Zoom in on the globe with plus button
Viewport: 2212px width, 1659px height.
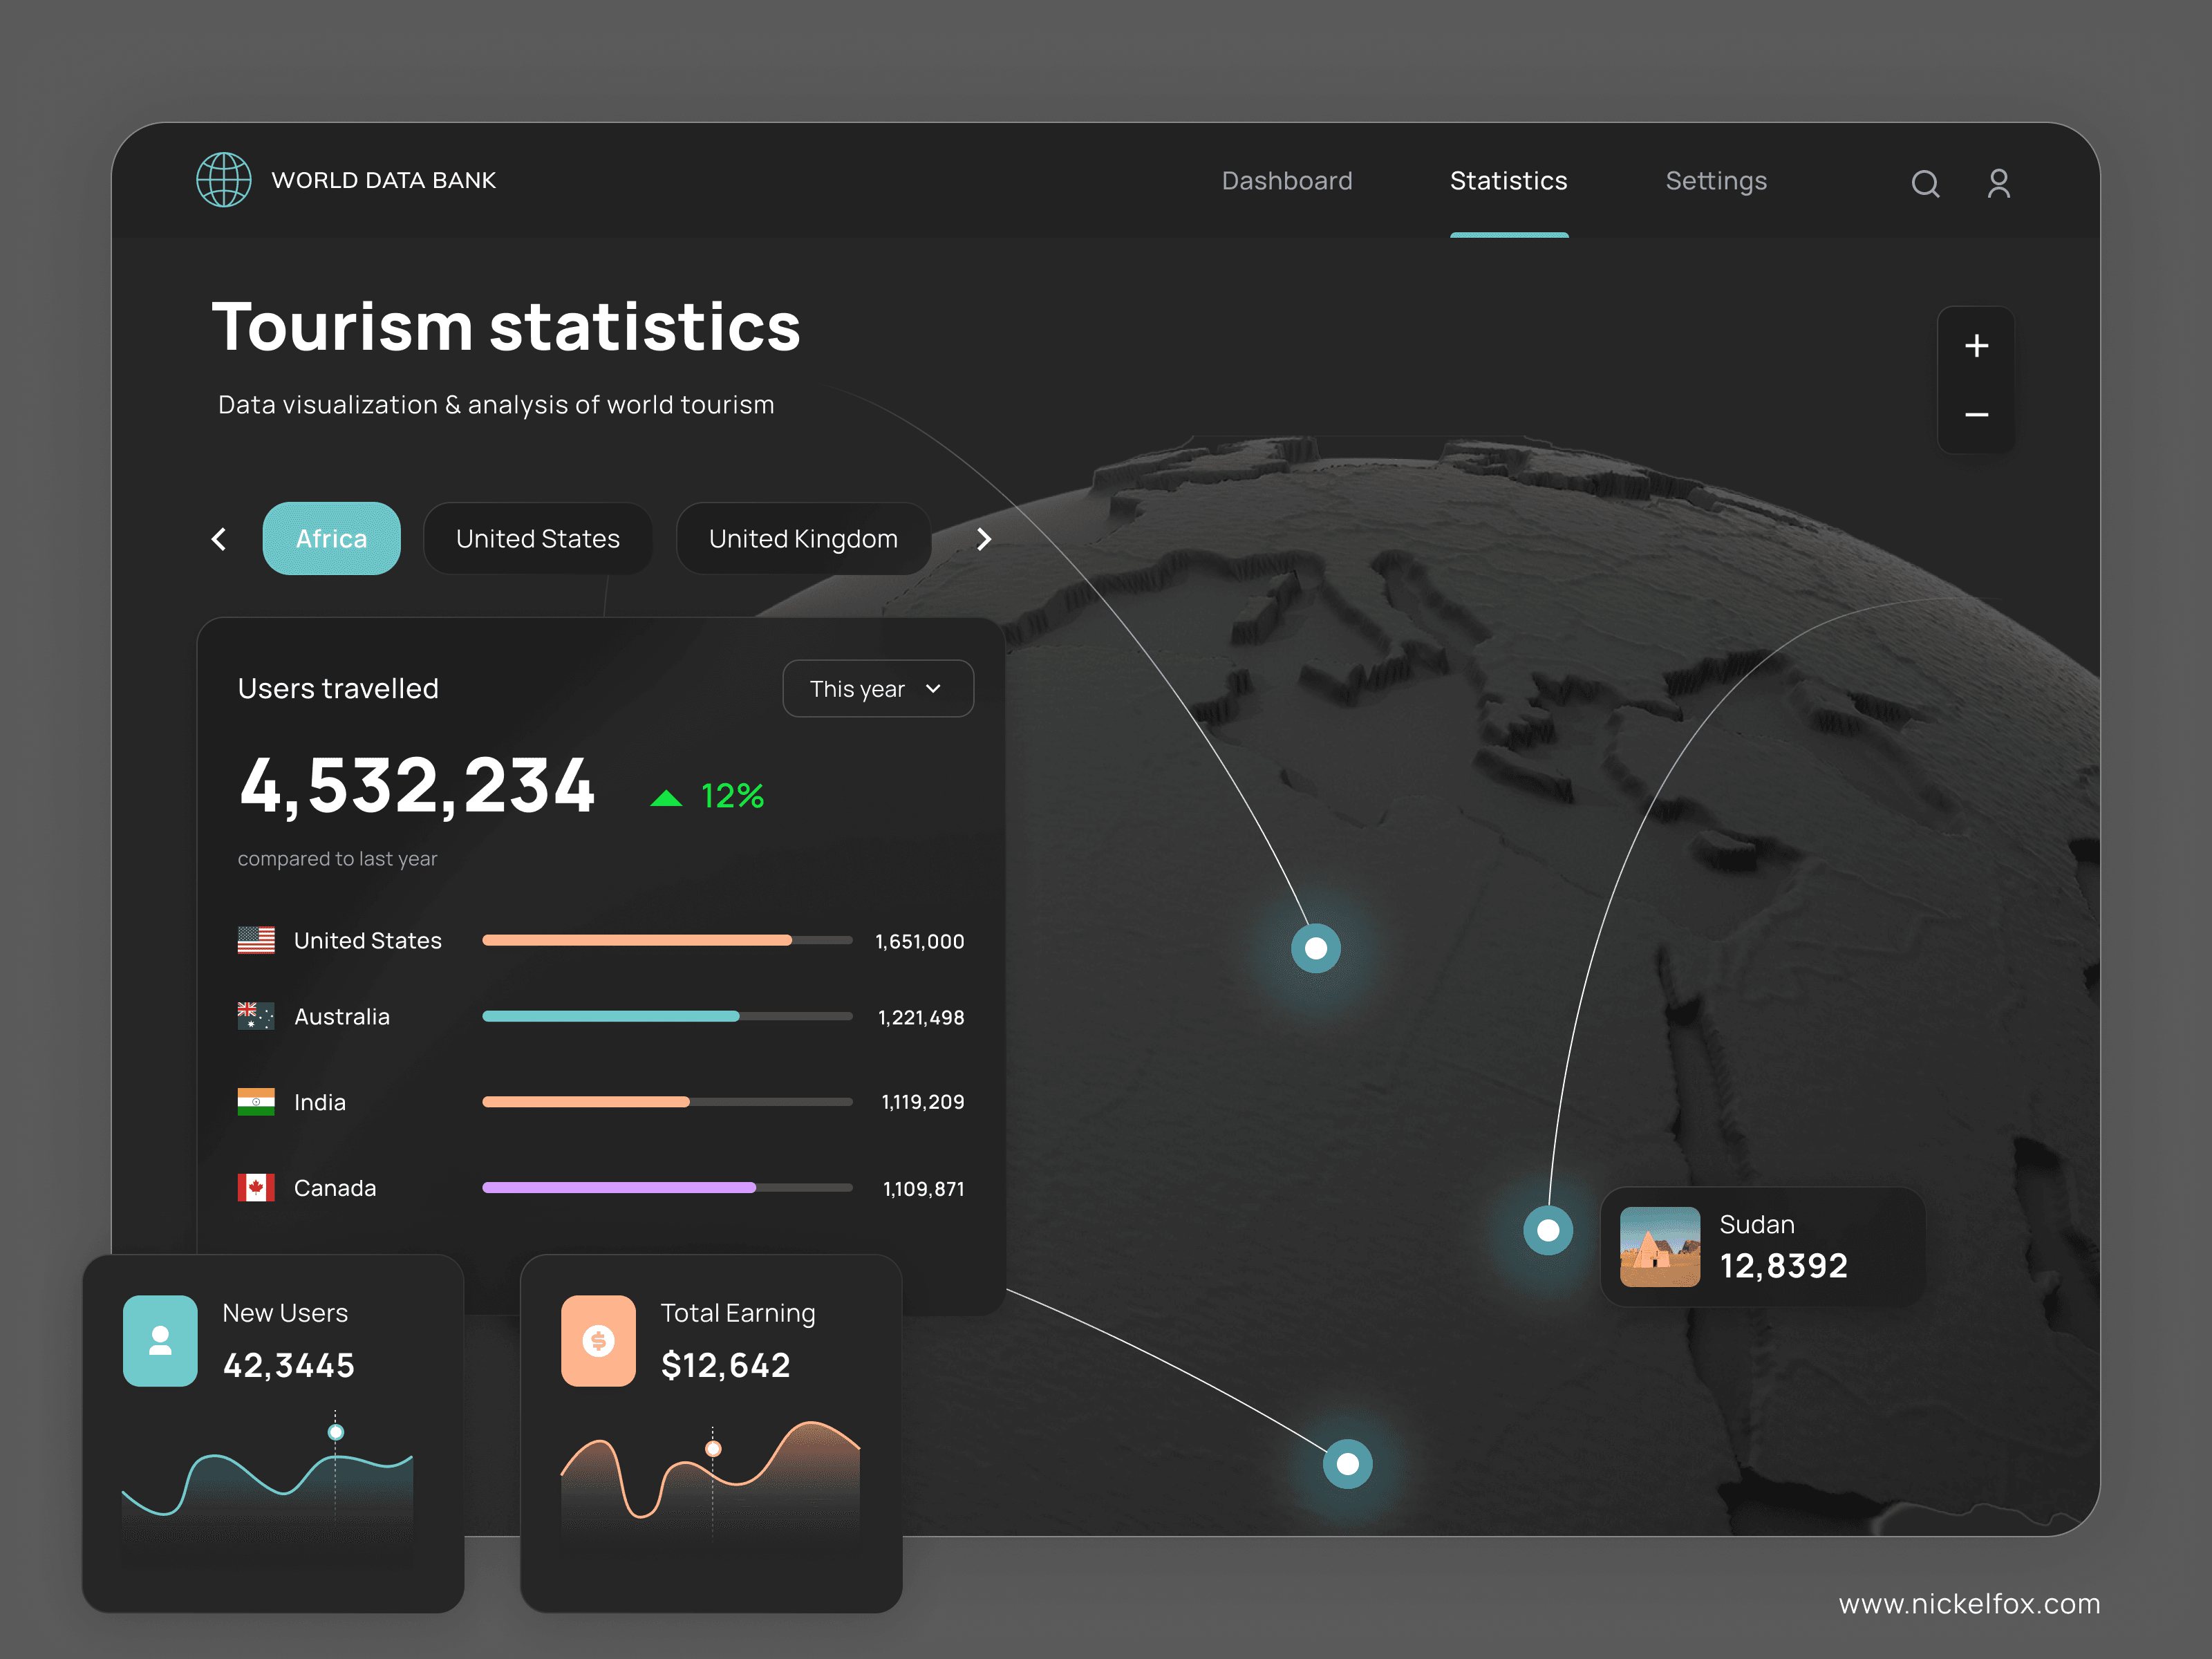pos(1977,346)
